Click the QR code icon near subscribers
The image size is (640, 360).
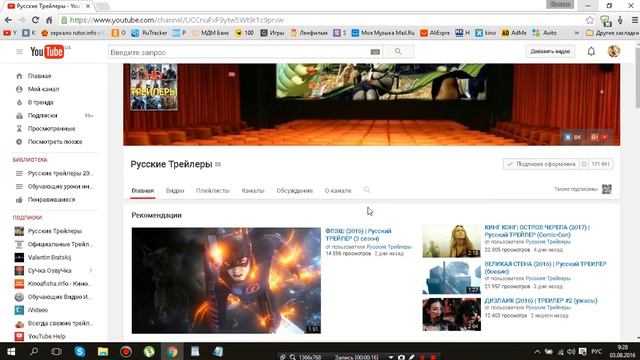point(607,189)
